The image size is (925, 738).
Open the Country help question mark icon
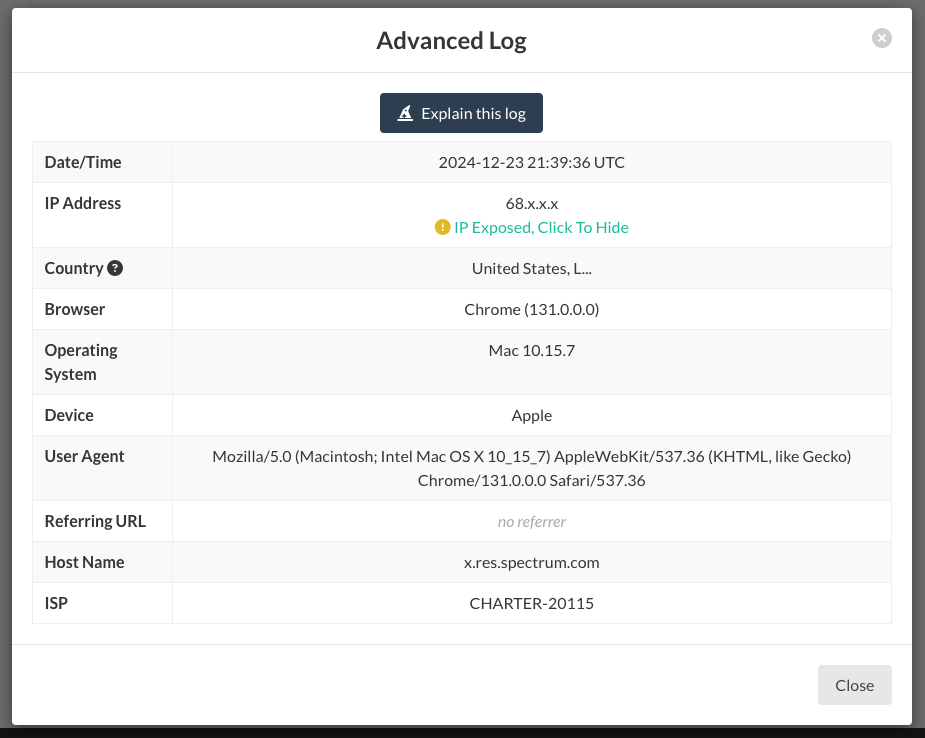coord(115,267)
